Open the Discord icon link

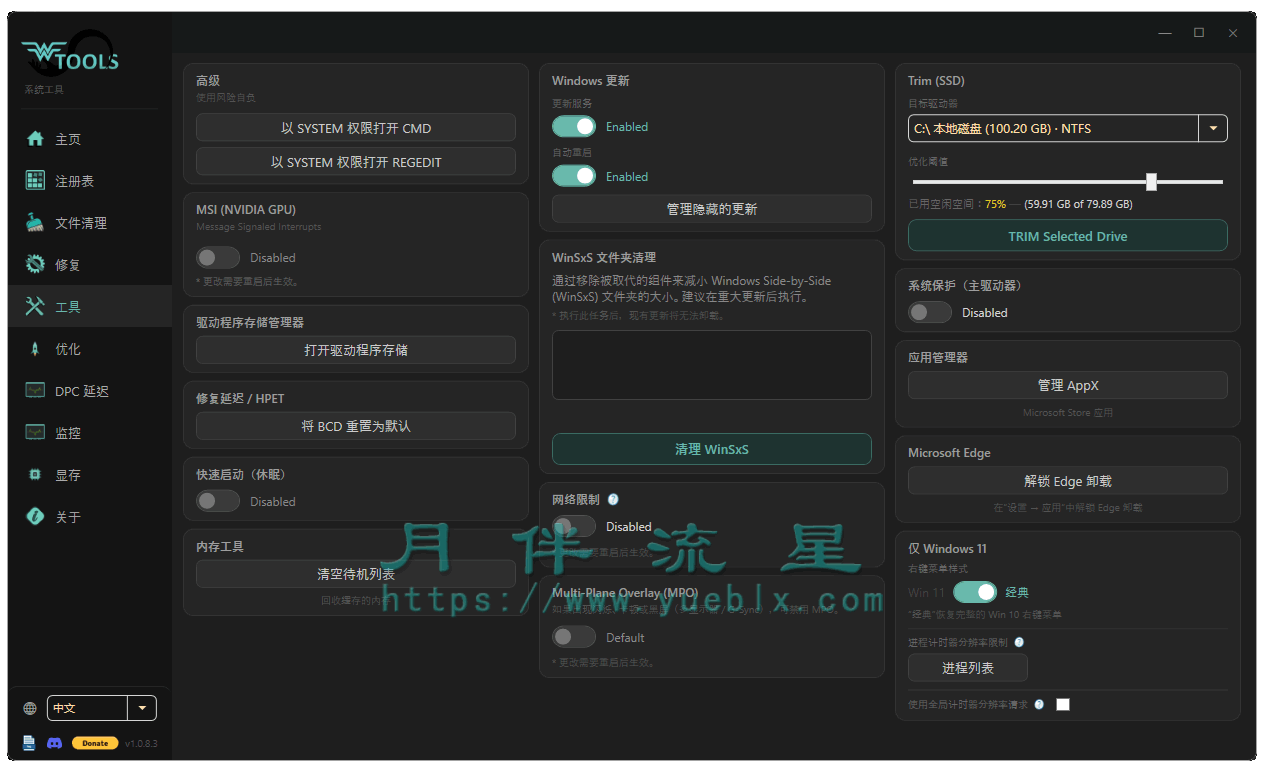(x=55, y=743)
